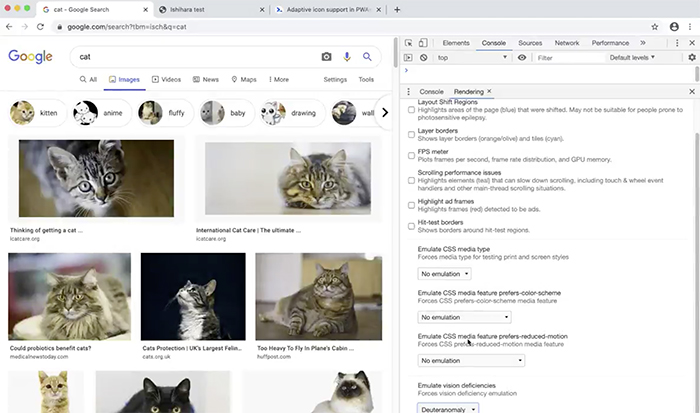This screenshot has height=413, width=700.
Task: Search by image camera icon
Action: [x=326, y=57]
